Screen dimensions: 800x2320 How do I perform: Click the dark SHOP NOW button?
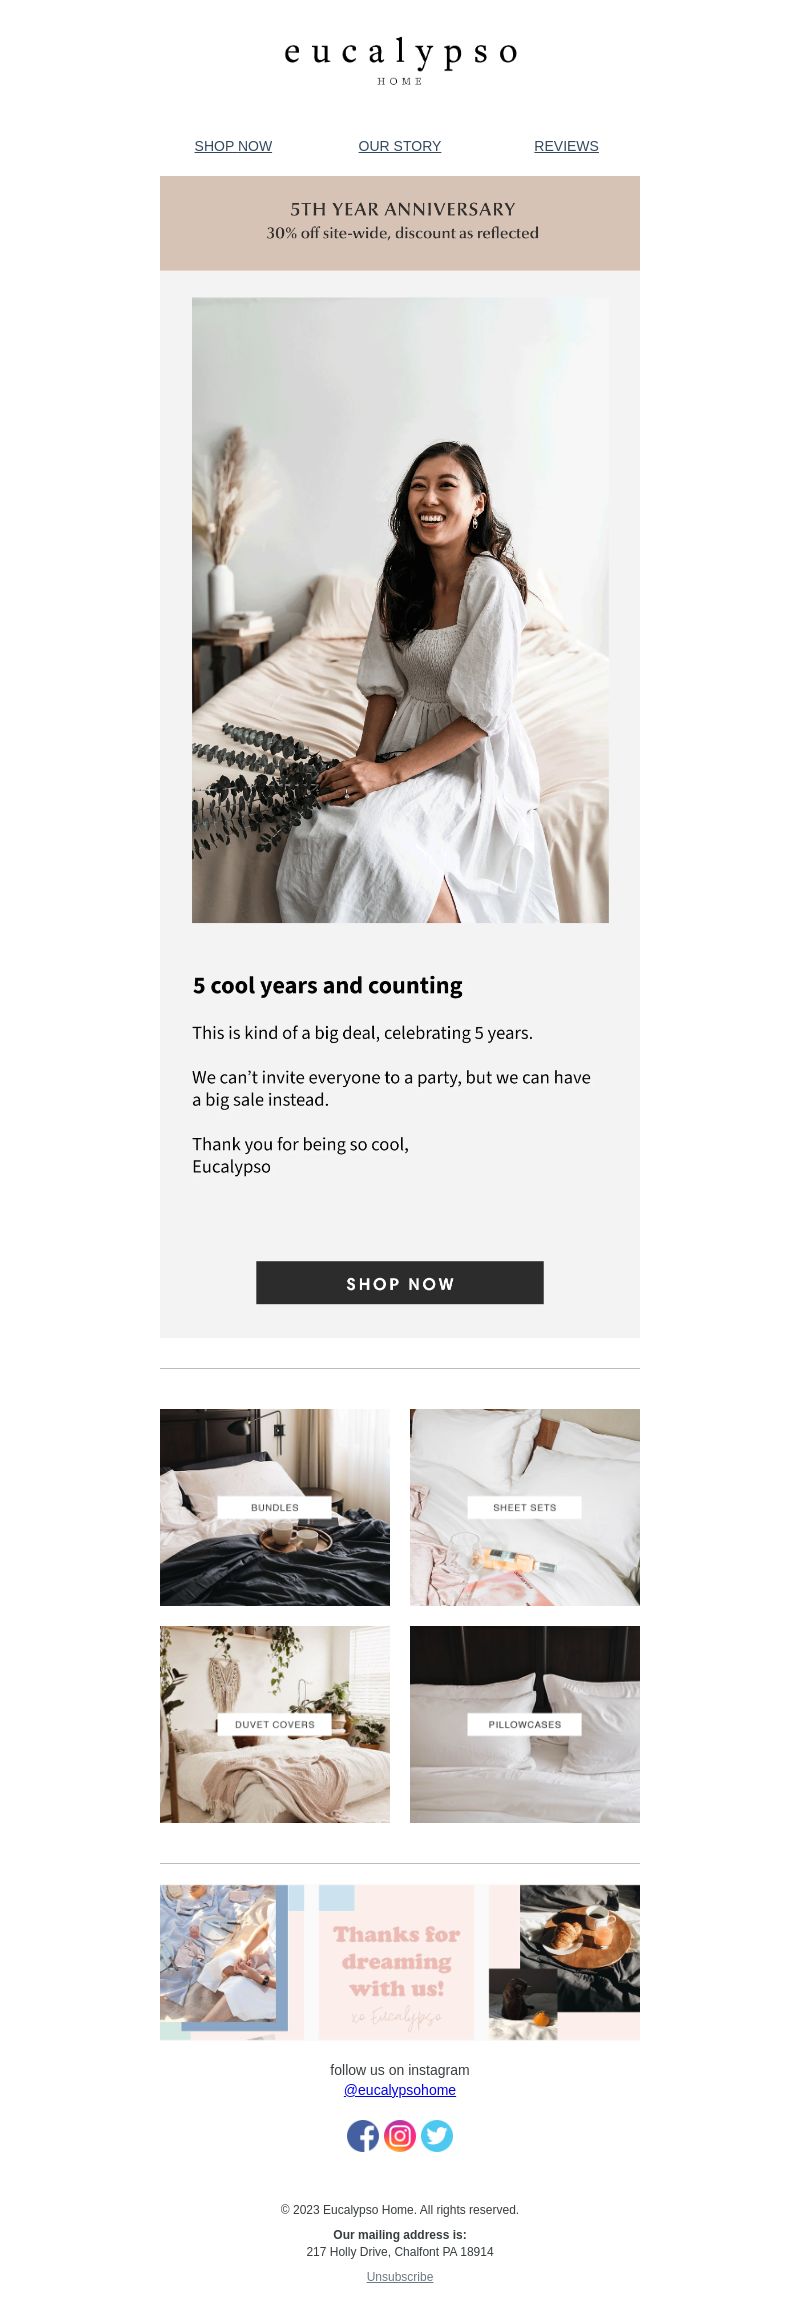[400, 1283]
